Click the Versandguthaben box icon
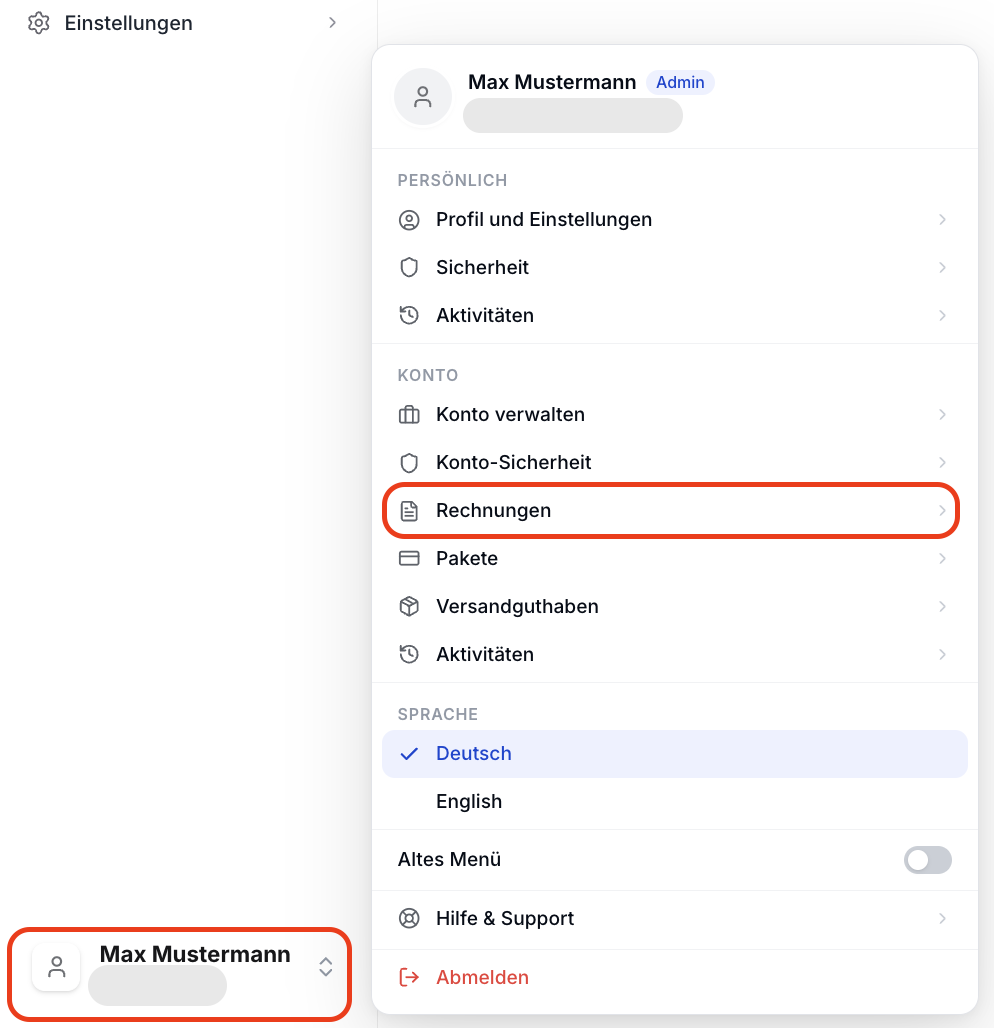The image size is (994, 1028). coord(409,606)
